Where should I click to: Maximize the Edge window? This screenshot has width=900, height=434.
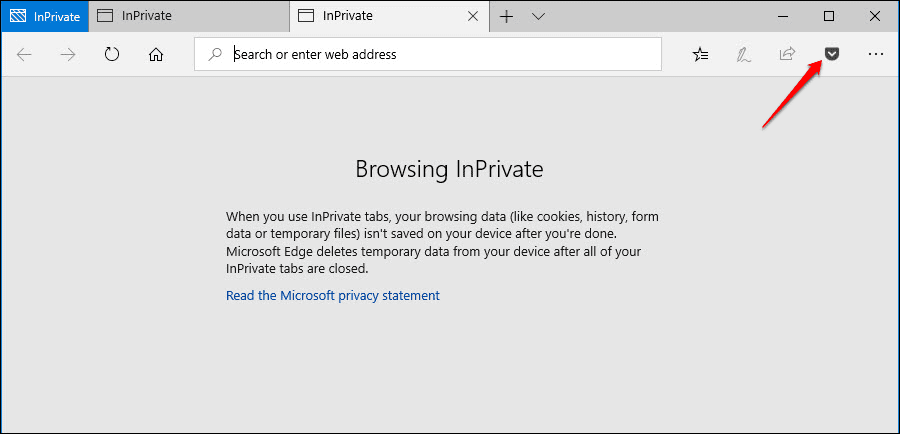pyautogui.click(x=829, y=17)
